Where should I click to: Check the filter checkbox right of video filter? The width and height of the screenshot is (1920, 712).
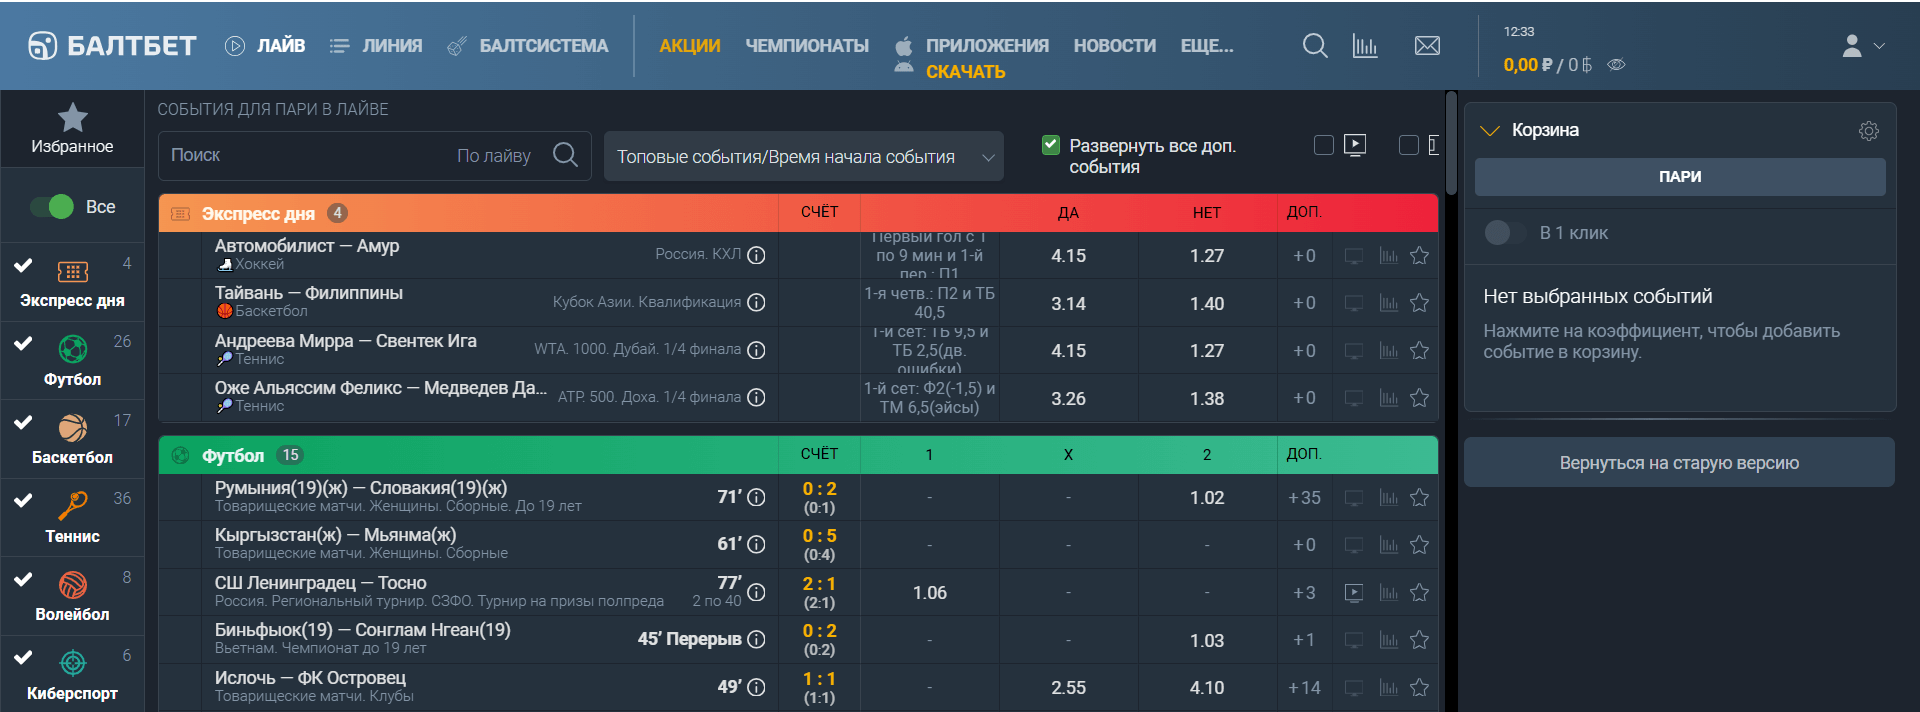1409,146
